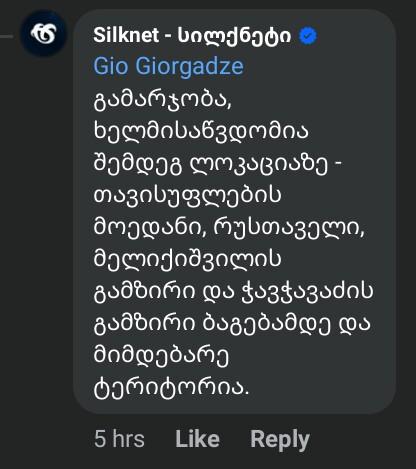The width and height of the screenshot is (416, 469).
Task: Click the word ჭავჭავაძის in the comment
Action: click(307, 292)
